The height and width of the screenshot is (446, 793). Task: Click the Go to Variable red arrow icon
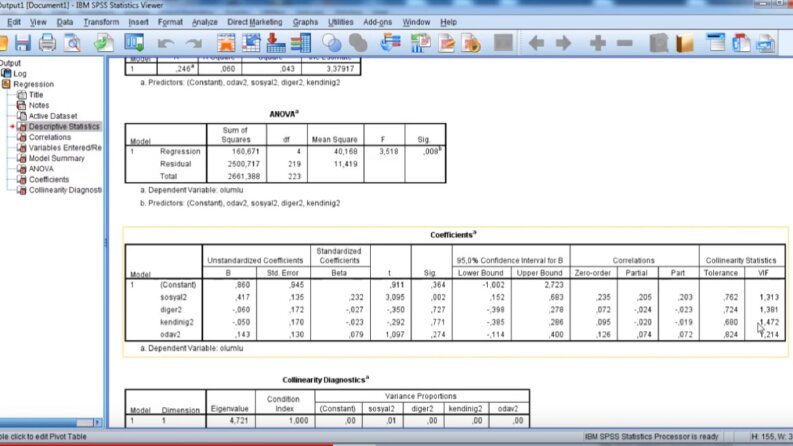[276, 43]
